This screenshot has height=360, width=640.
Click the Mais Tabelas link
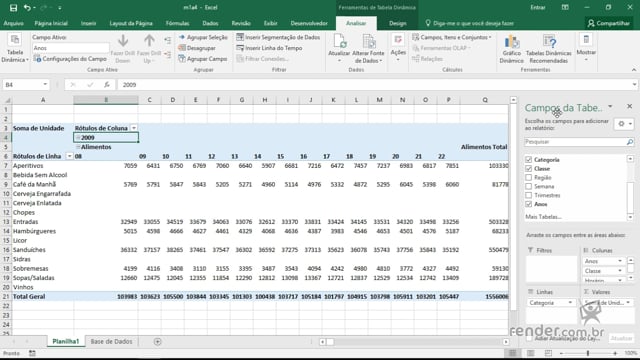click(543, 217)
